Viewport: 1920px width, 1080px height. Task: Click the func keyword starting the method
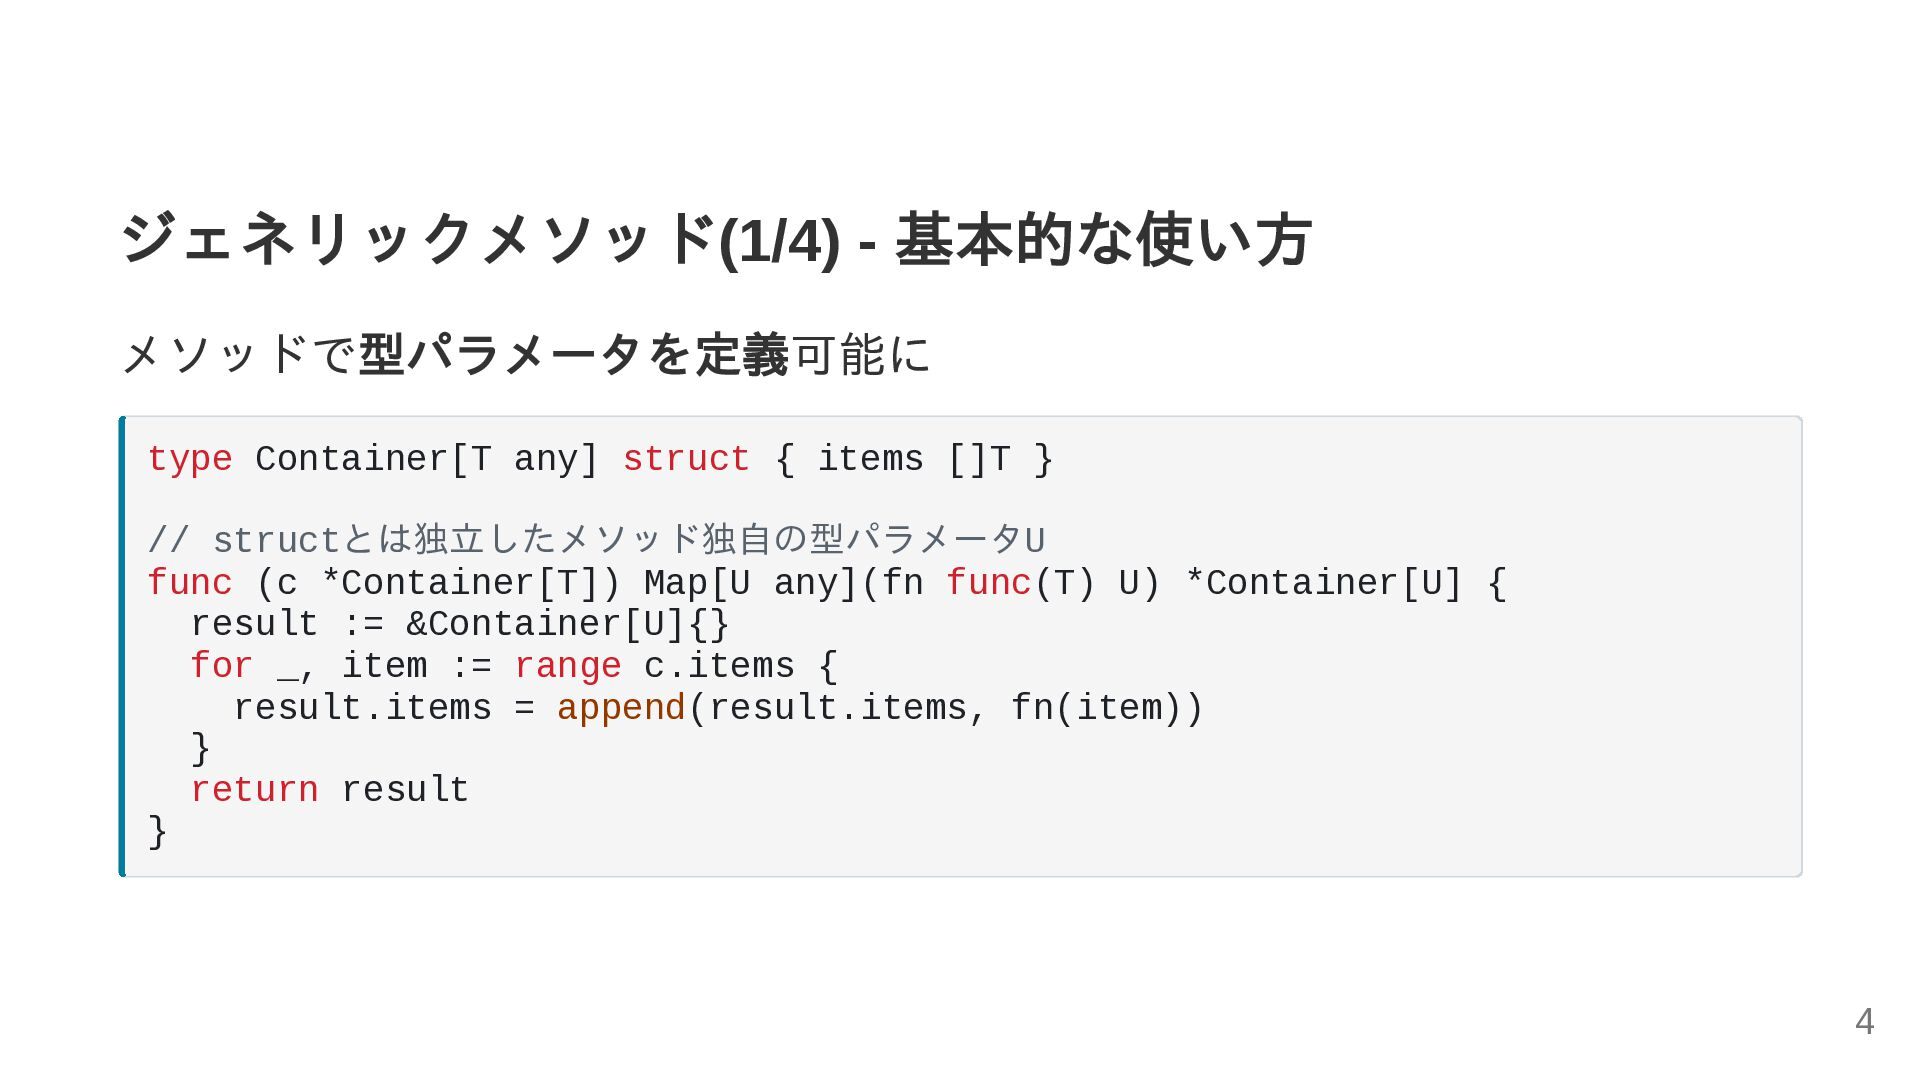tap(190, 583)
